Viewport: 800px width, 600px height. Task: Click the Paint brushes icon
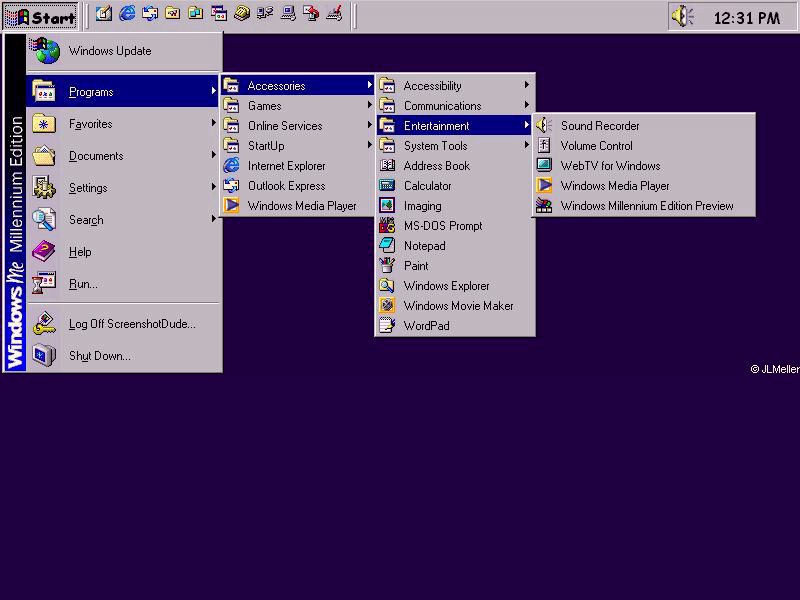tap(387, 265)
